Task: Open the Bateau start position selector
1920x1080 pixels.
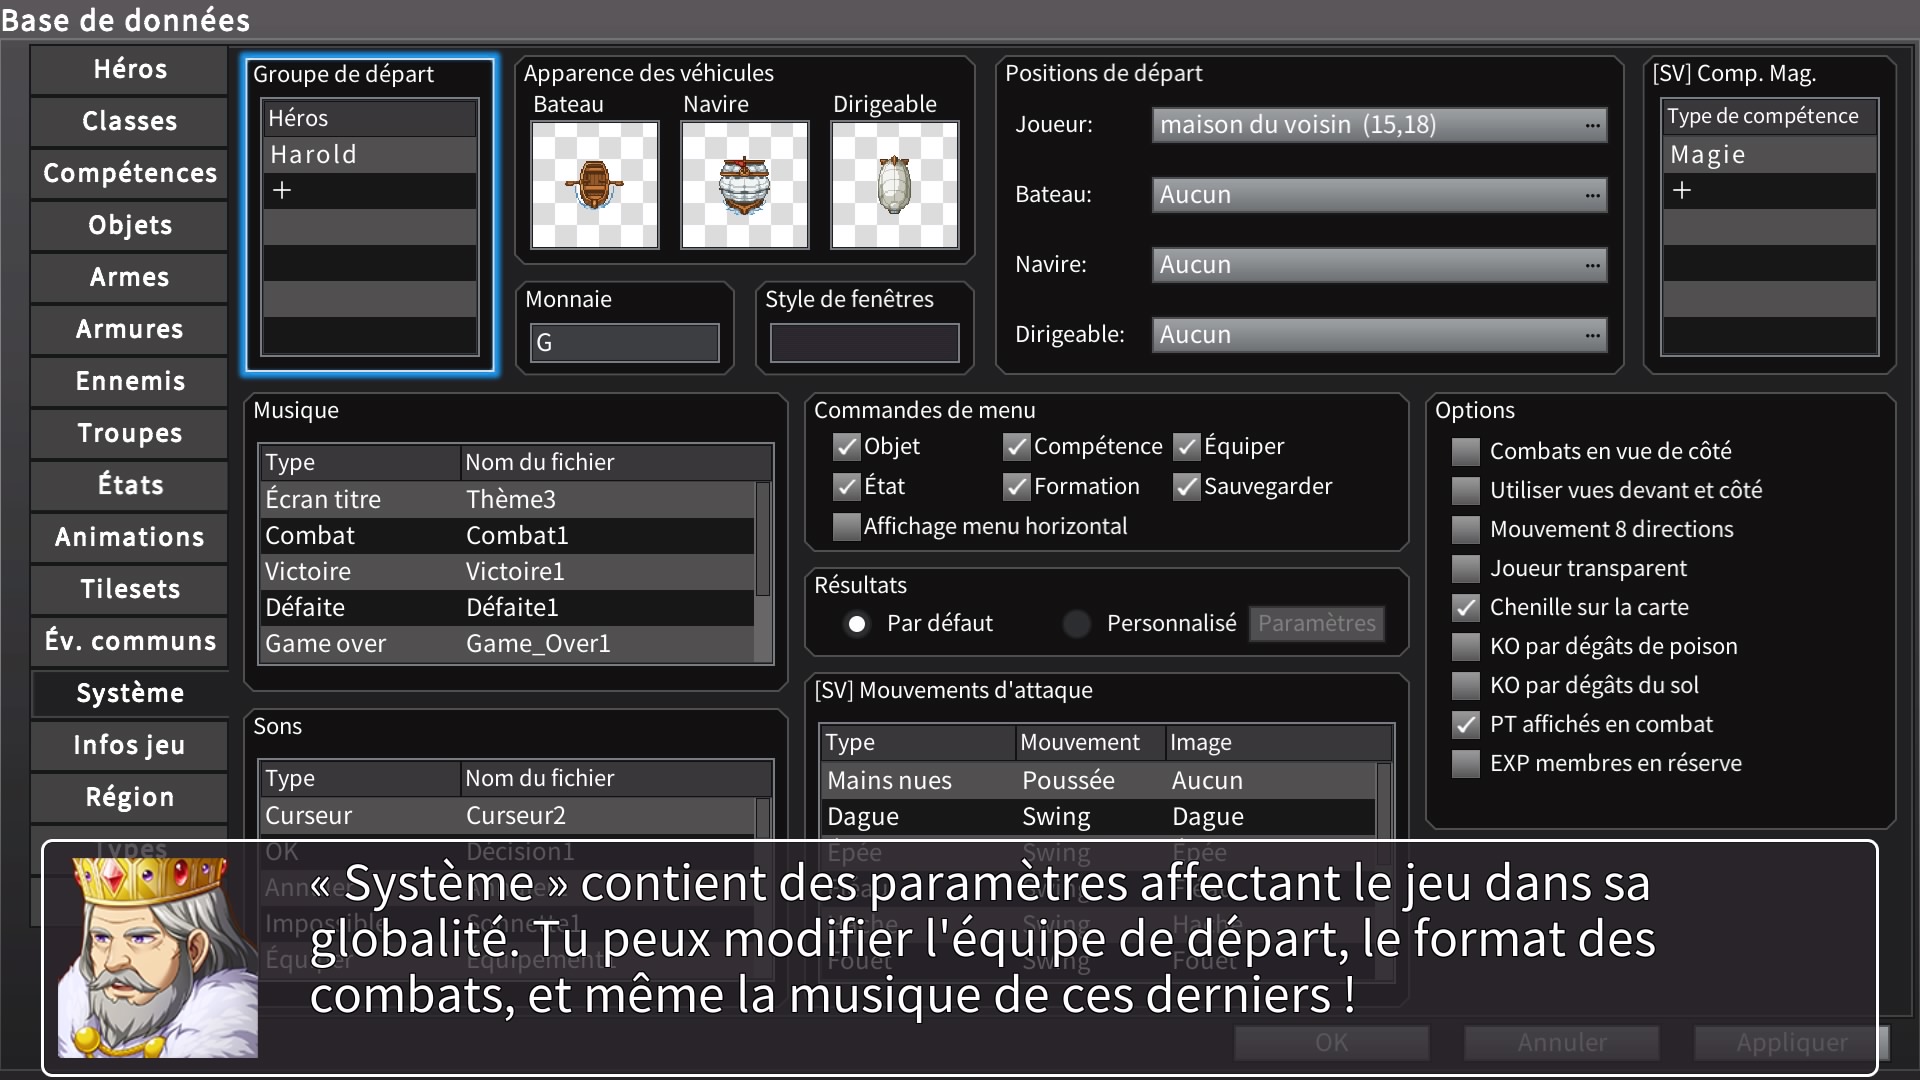Action: tap(1379, 195)
